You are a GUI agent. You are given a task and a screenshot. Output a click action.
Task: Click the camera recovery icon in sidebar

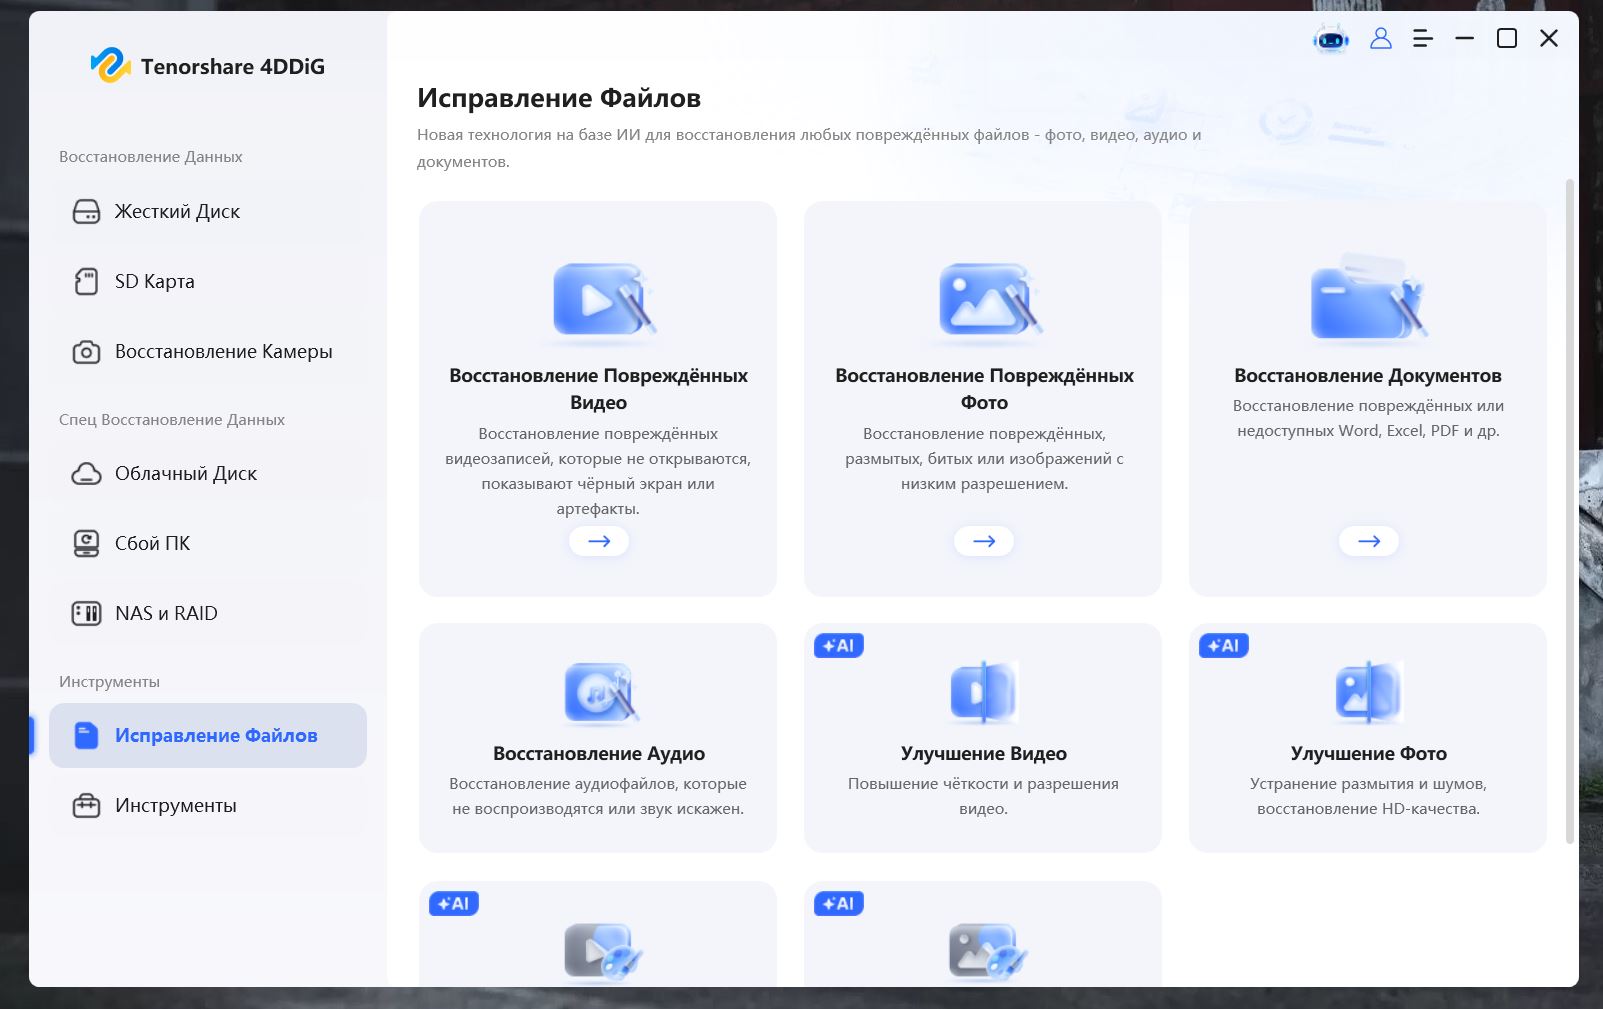(x=87, y=352)
